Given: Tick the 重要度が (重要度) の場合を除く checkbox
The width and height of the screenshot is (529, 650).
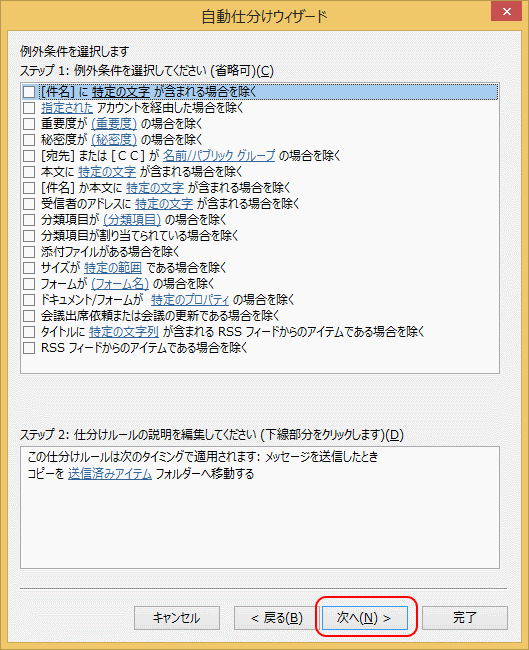Looking at the screenshot, I should coord(29,124).
